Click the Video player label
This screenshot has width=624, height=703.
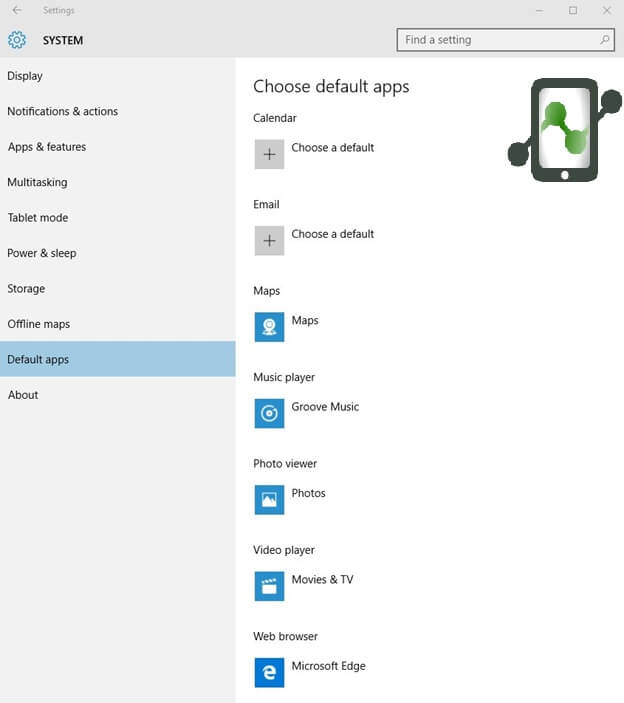click(x=284, y=550)
